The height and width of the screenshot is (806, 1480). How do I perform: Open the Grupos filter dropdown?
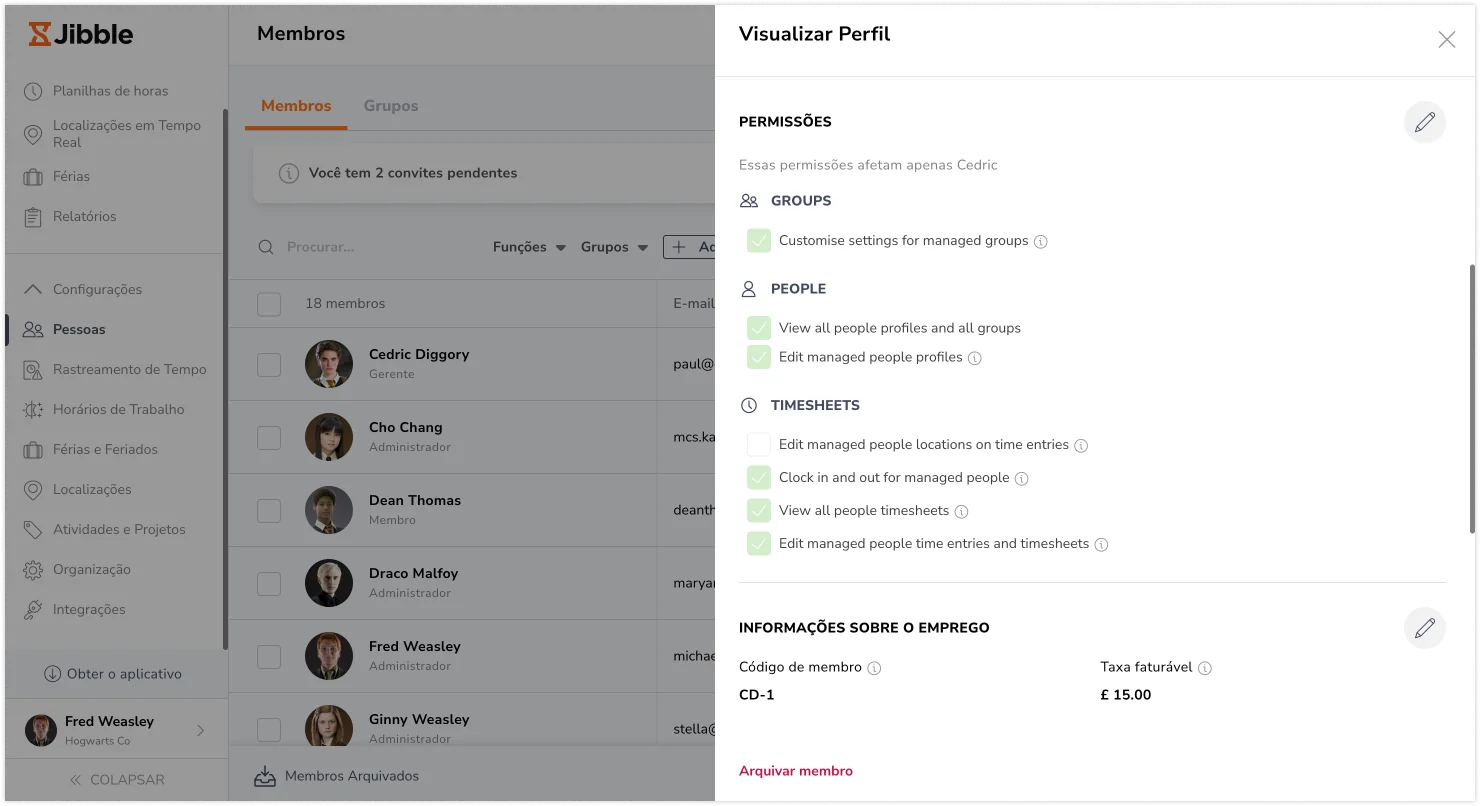pos(614,247)
